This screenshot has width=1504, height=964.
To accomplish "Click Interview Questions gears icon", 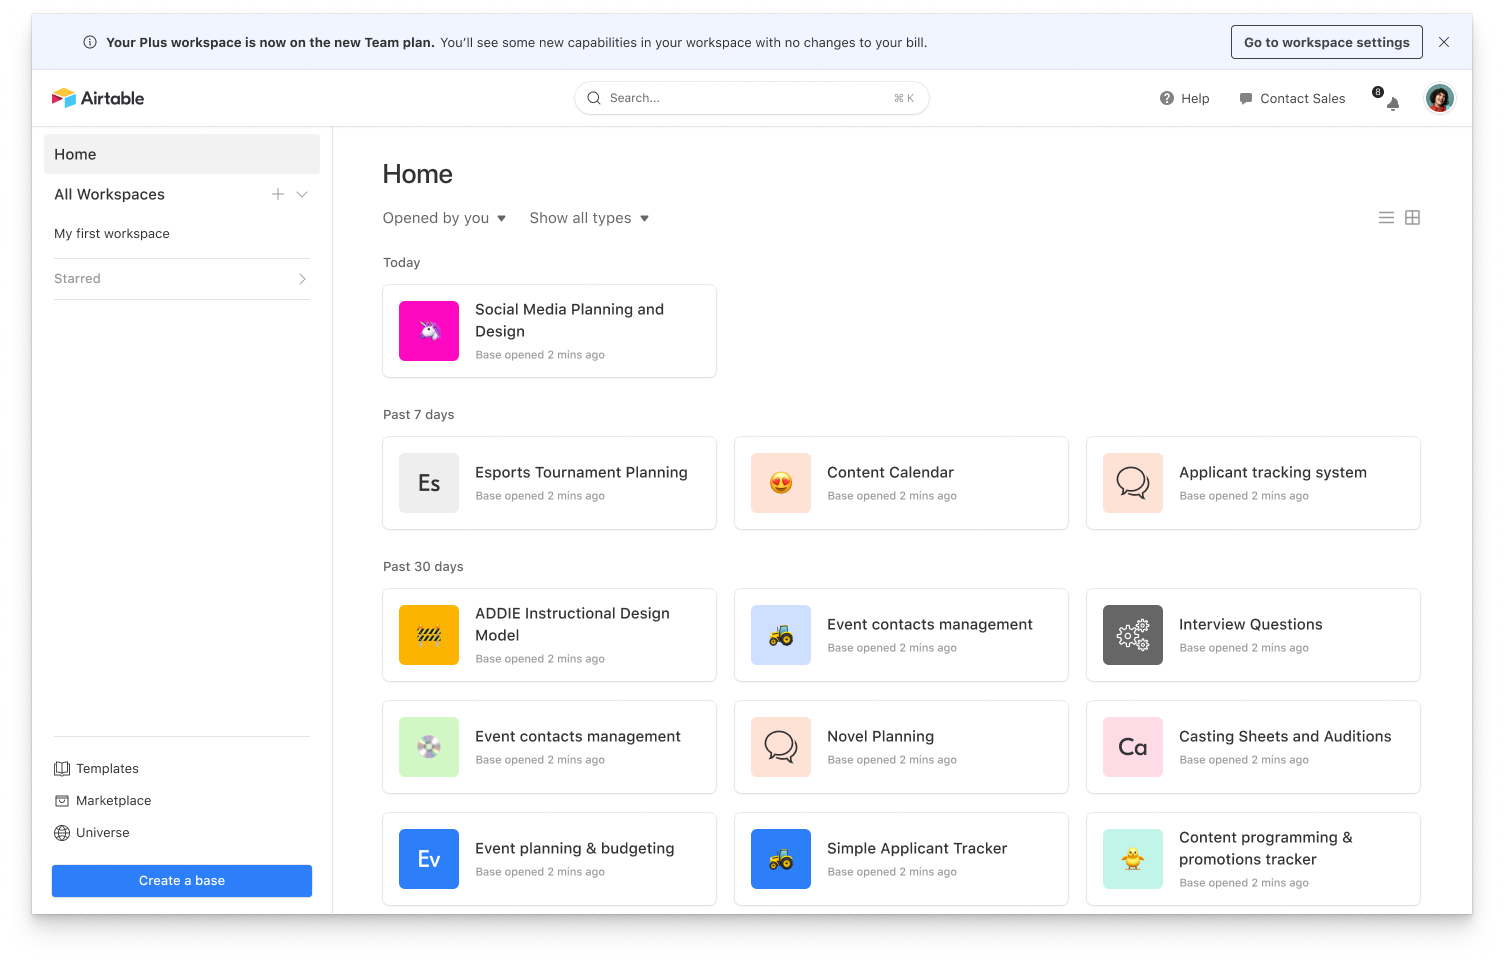I will coord(1133,635).
